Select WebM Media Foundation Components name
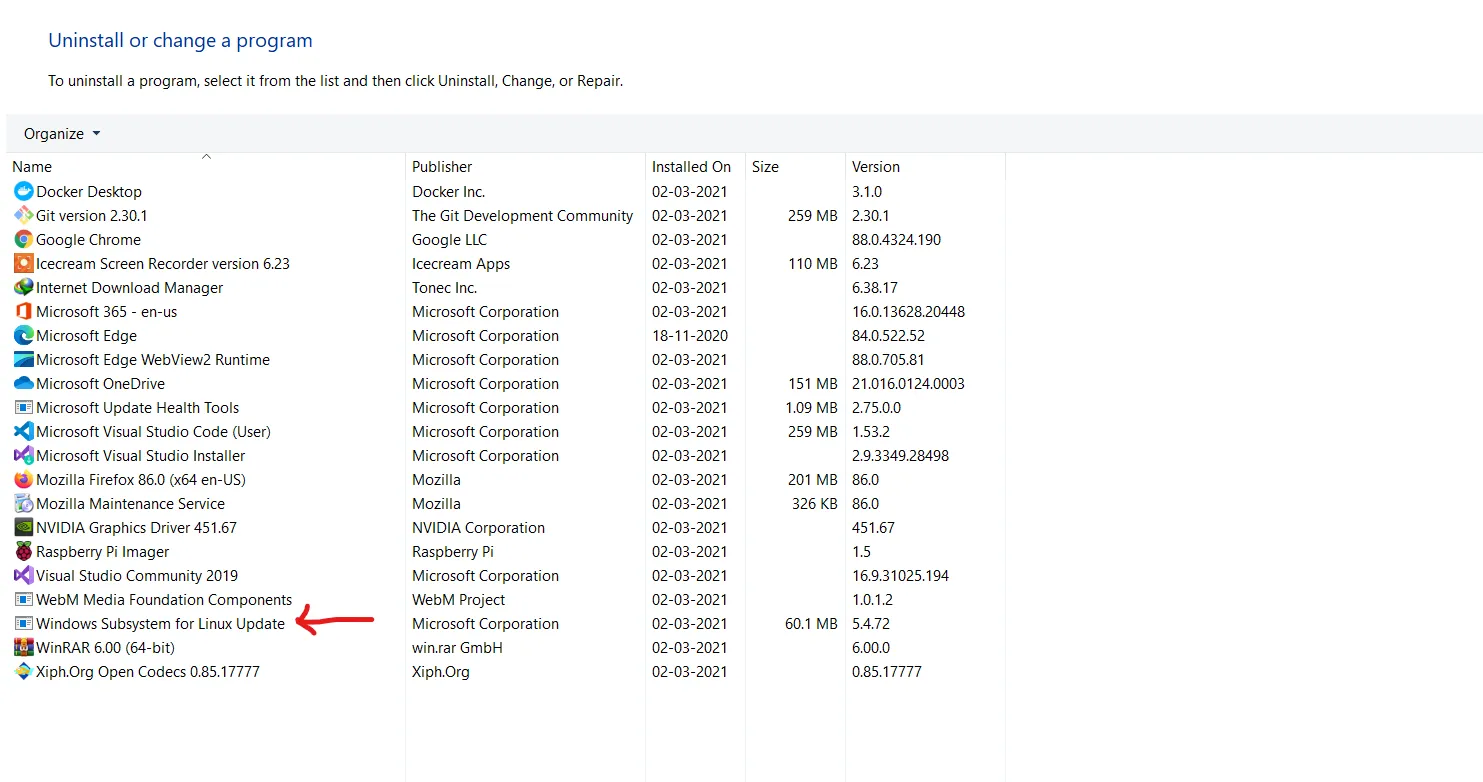 coord(164,599)
